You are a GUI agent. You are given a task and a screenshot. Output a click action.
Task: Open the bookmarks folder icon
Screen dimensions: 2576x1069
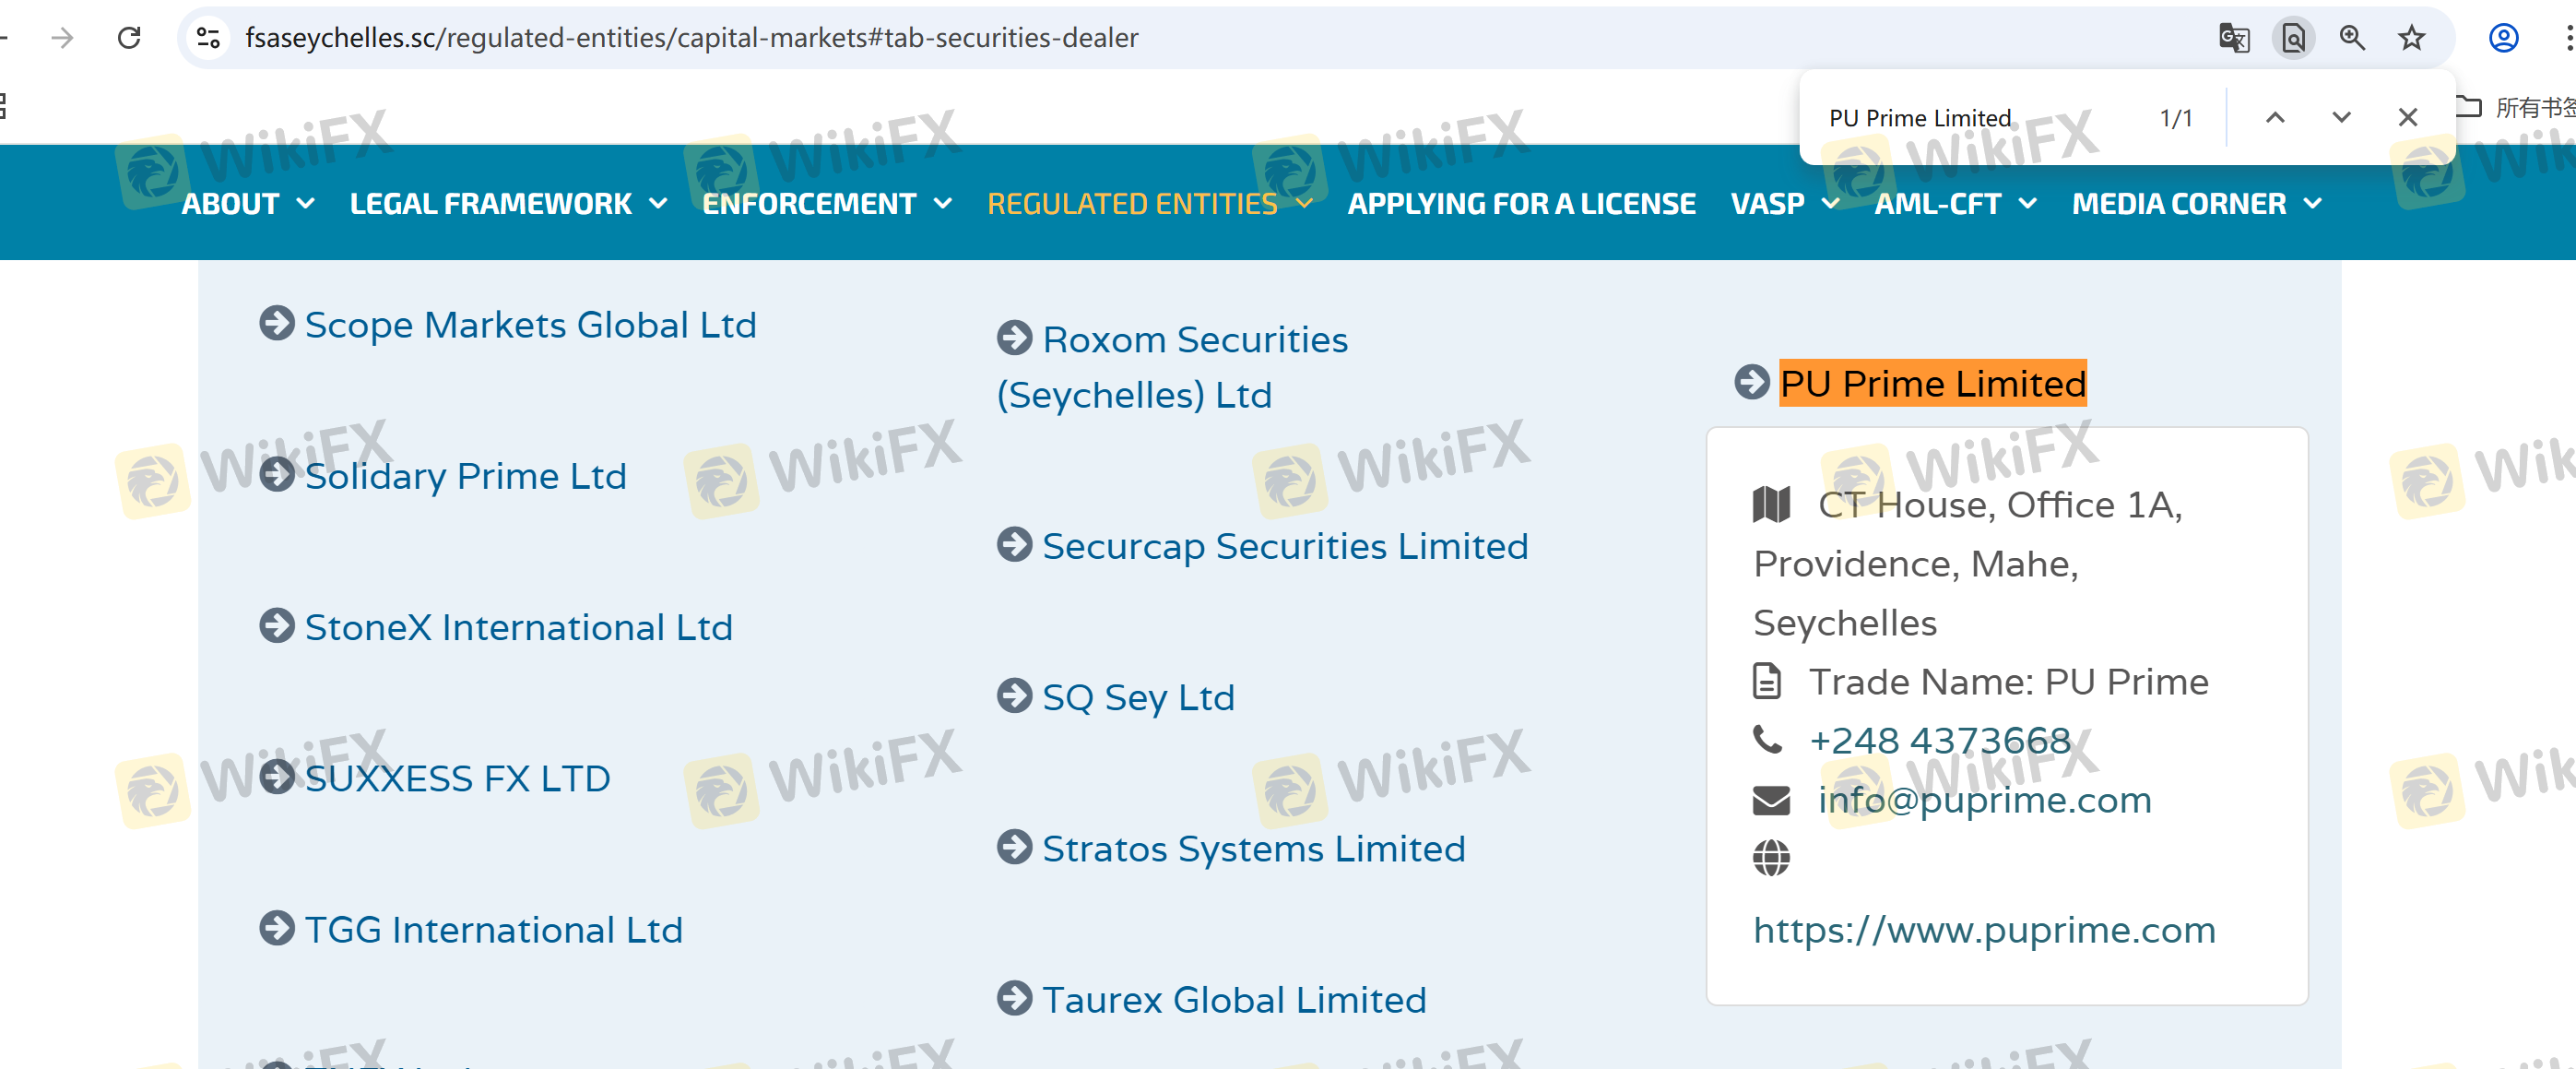pyautogui.click(x=2469, y=106)
